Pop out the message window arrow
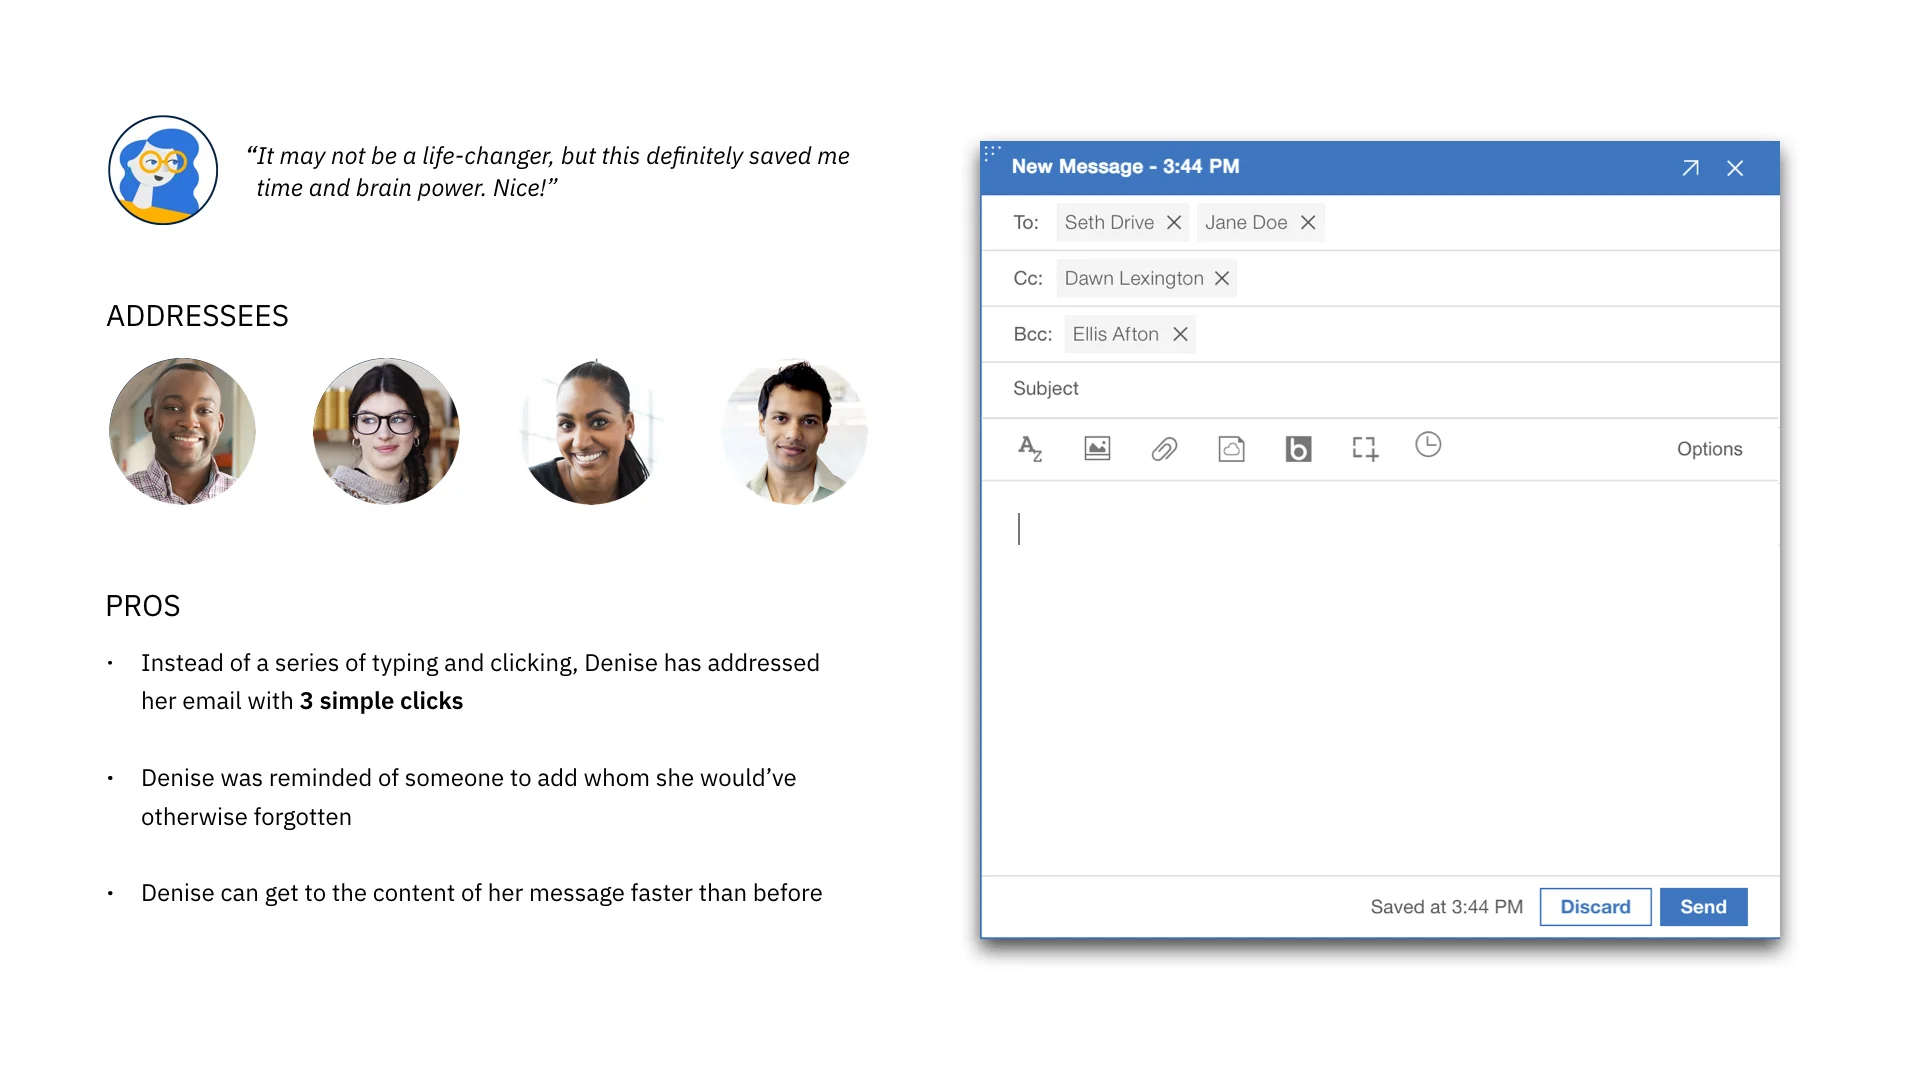 pyautogui.click(x=1690, y=168)
